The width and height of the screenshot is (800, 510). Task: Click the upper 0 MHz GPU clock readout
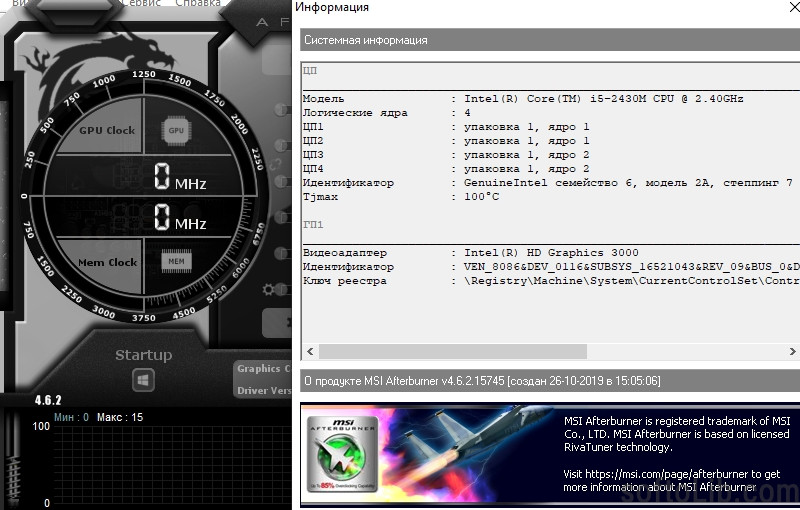pos(180,176)
